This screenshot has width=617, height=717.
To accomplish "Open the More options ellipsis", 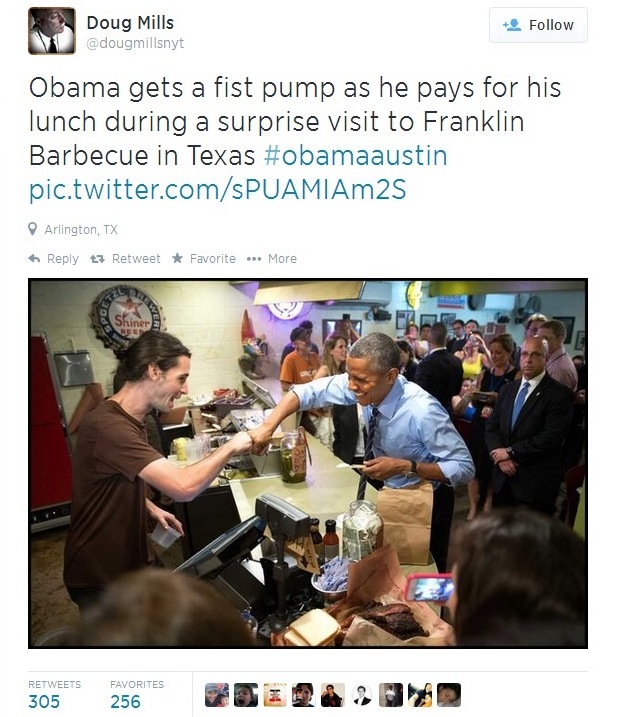I will tap(254, 259).
